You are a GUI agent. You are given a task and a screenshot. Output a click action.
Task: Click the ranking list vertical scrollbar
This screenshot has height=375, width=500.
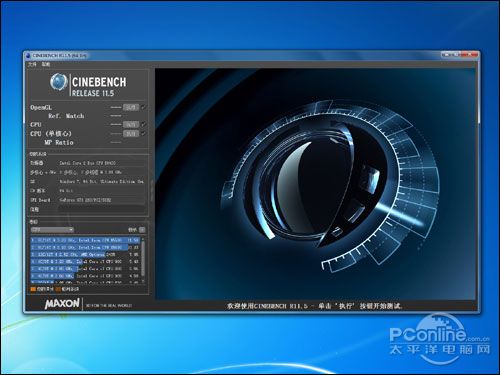pyautogui.click(x=143, y=260)
